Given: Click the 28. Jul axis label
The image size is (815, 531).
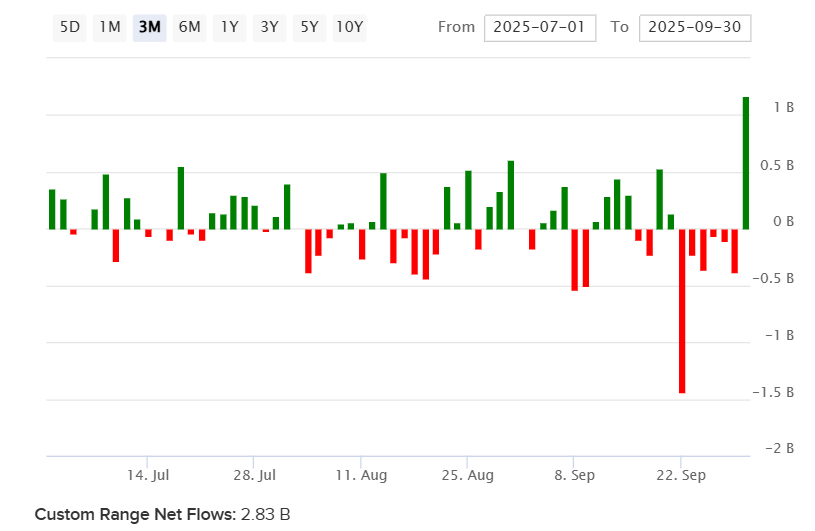Looking at the screenshot, I should tap(253, 475).
